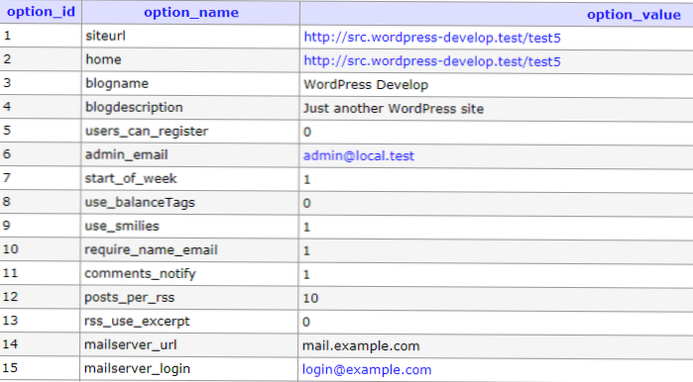Click the require_name_email value 1
Screen dimensions: 693x382
[x=306, y=251]
